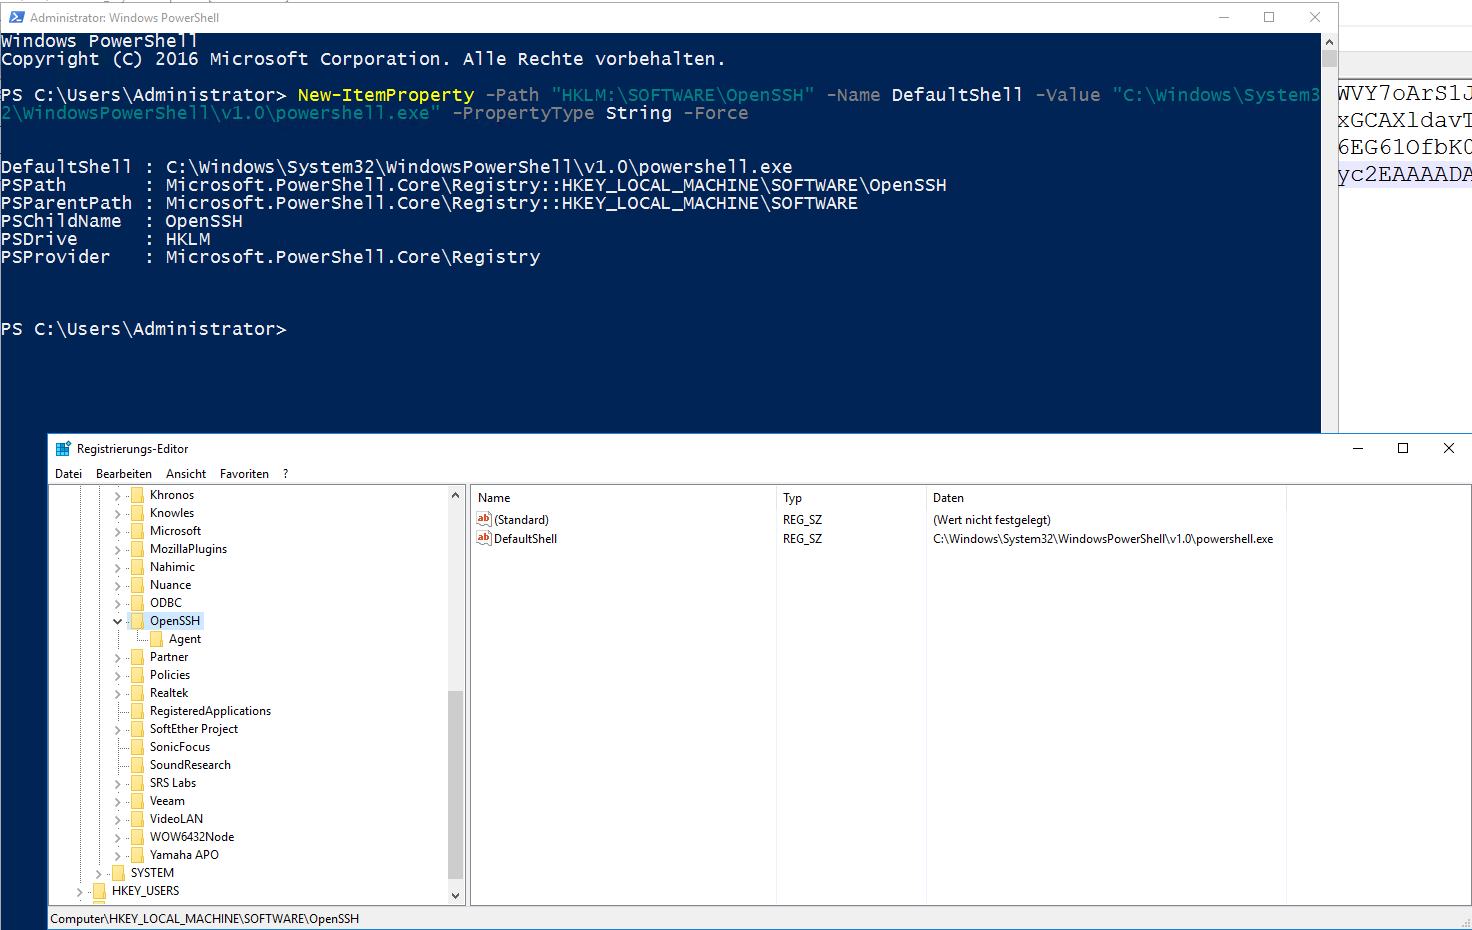Image resolution: width=1472 pixels, height=930 pixels.
Task: Expand the SoftEther Project key
Action: pyautogui.click(x=117, y=730)
